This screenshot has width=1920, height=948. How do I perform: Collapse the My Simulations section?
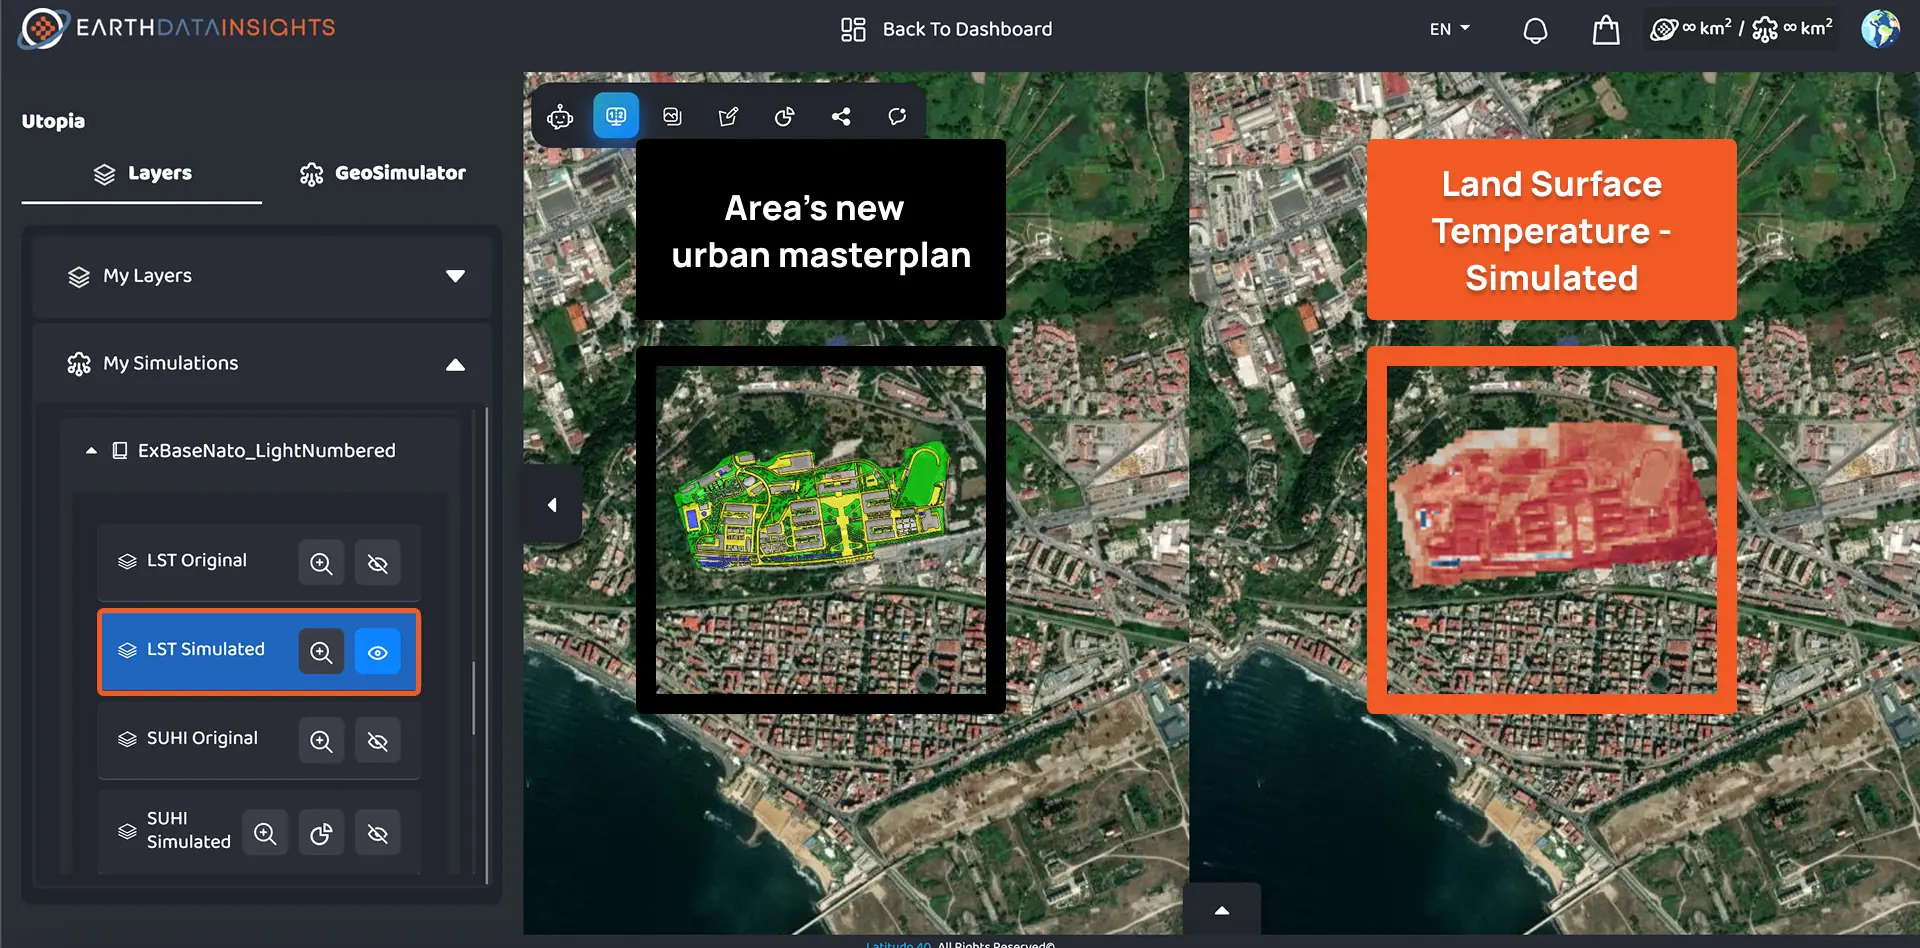pyautogui.click(x=456, y=363)
